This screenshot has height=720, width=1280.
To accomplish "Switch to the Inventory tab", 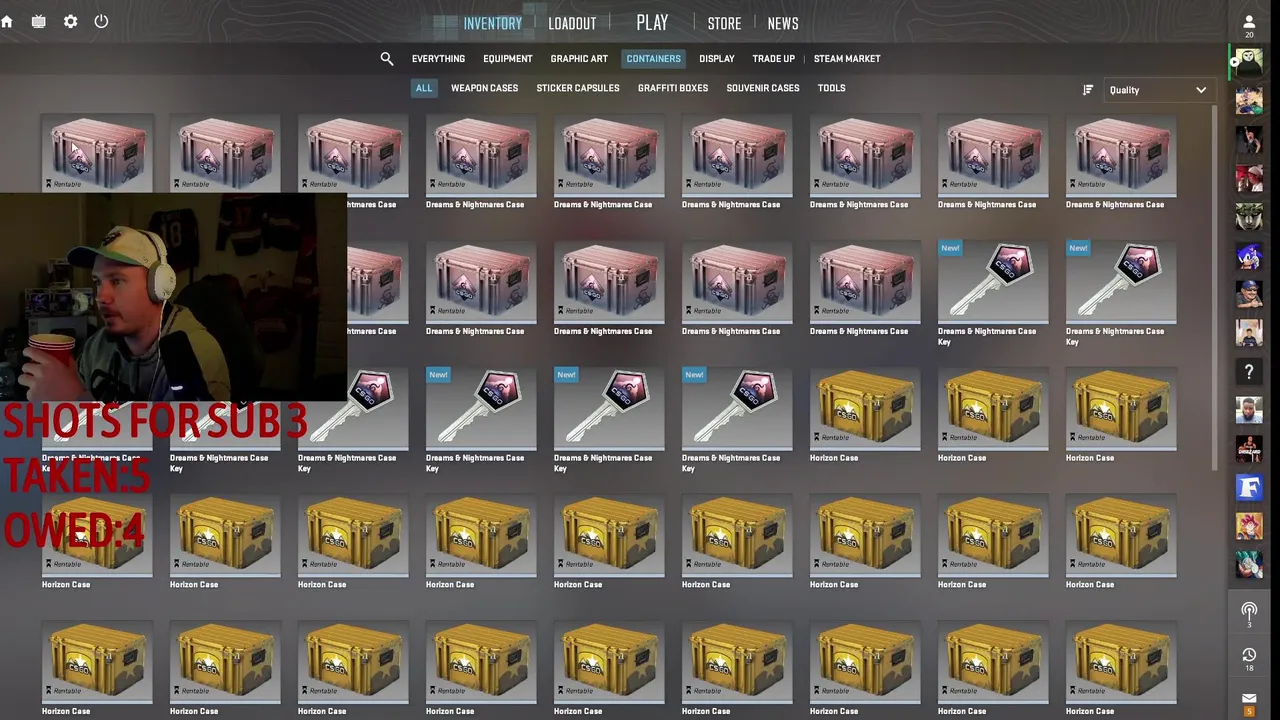I will pyautogui.click(x=492, y=23).
